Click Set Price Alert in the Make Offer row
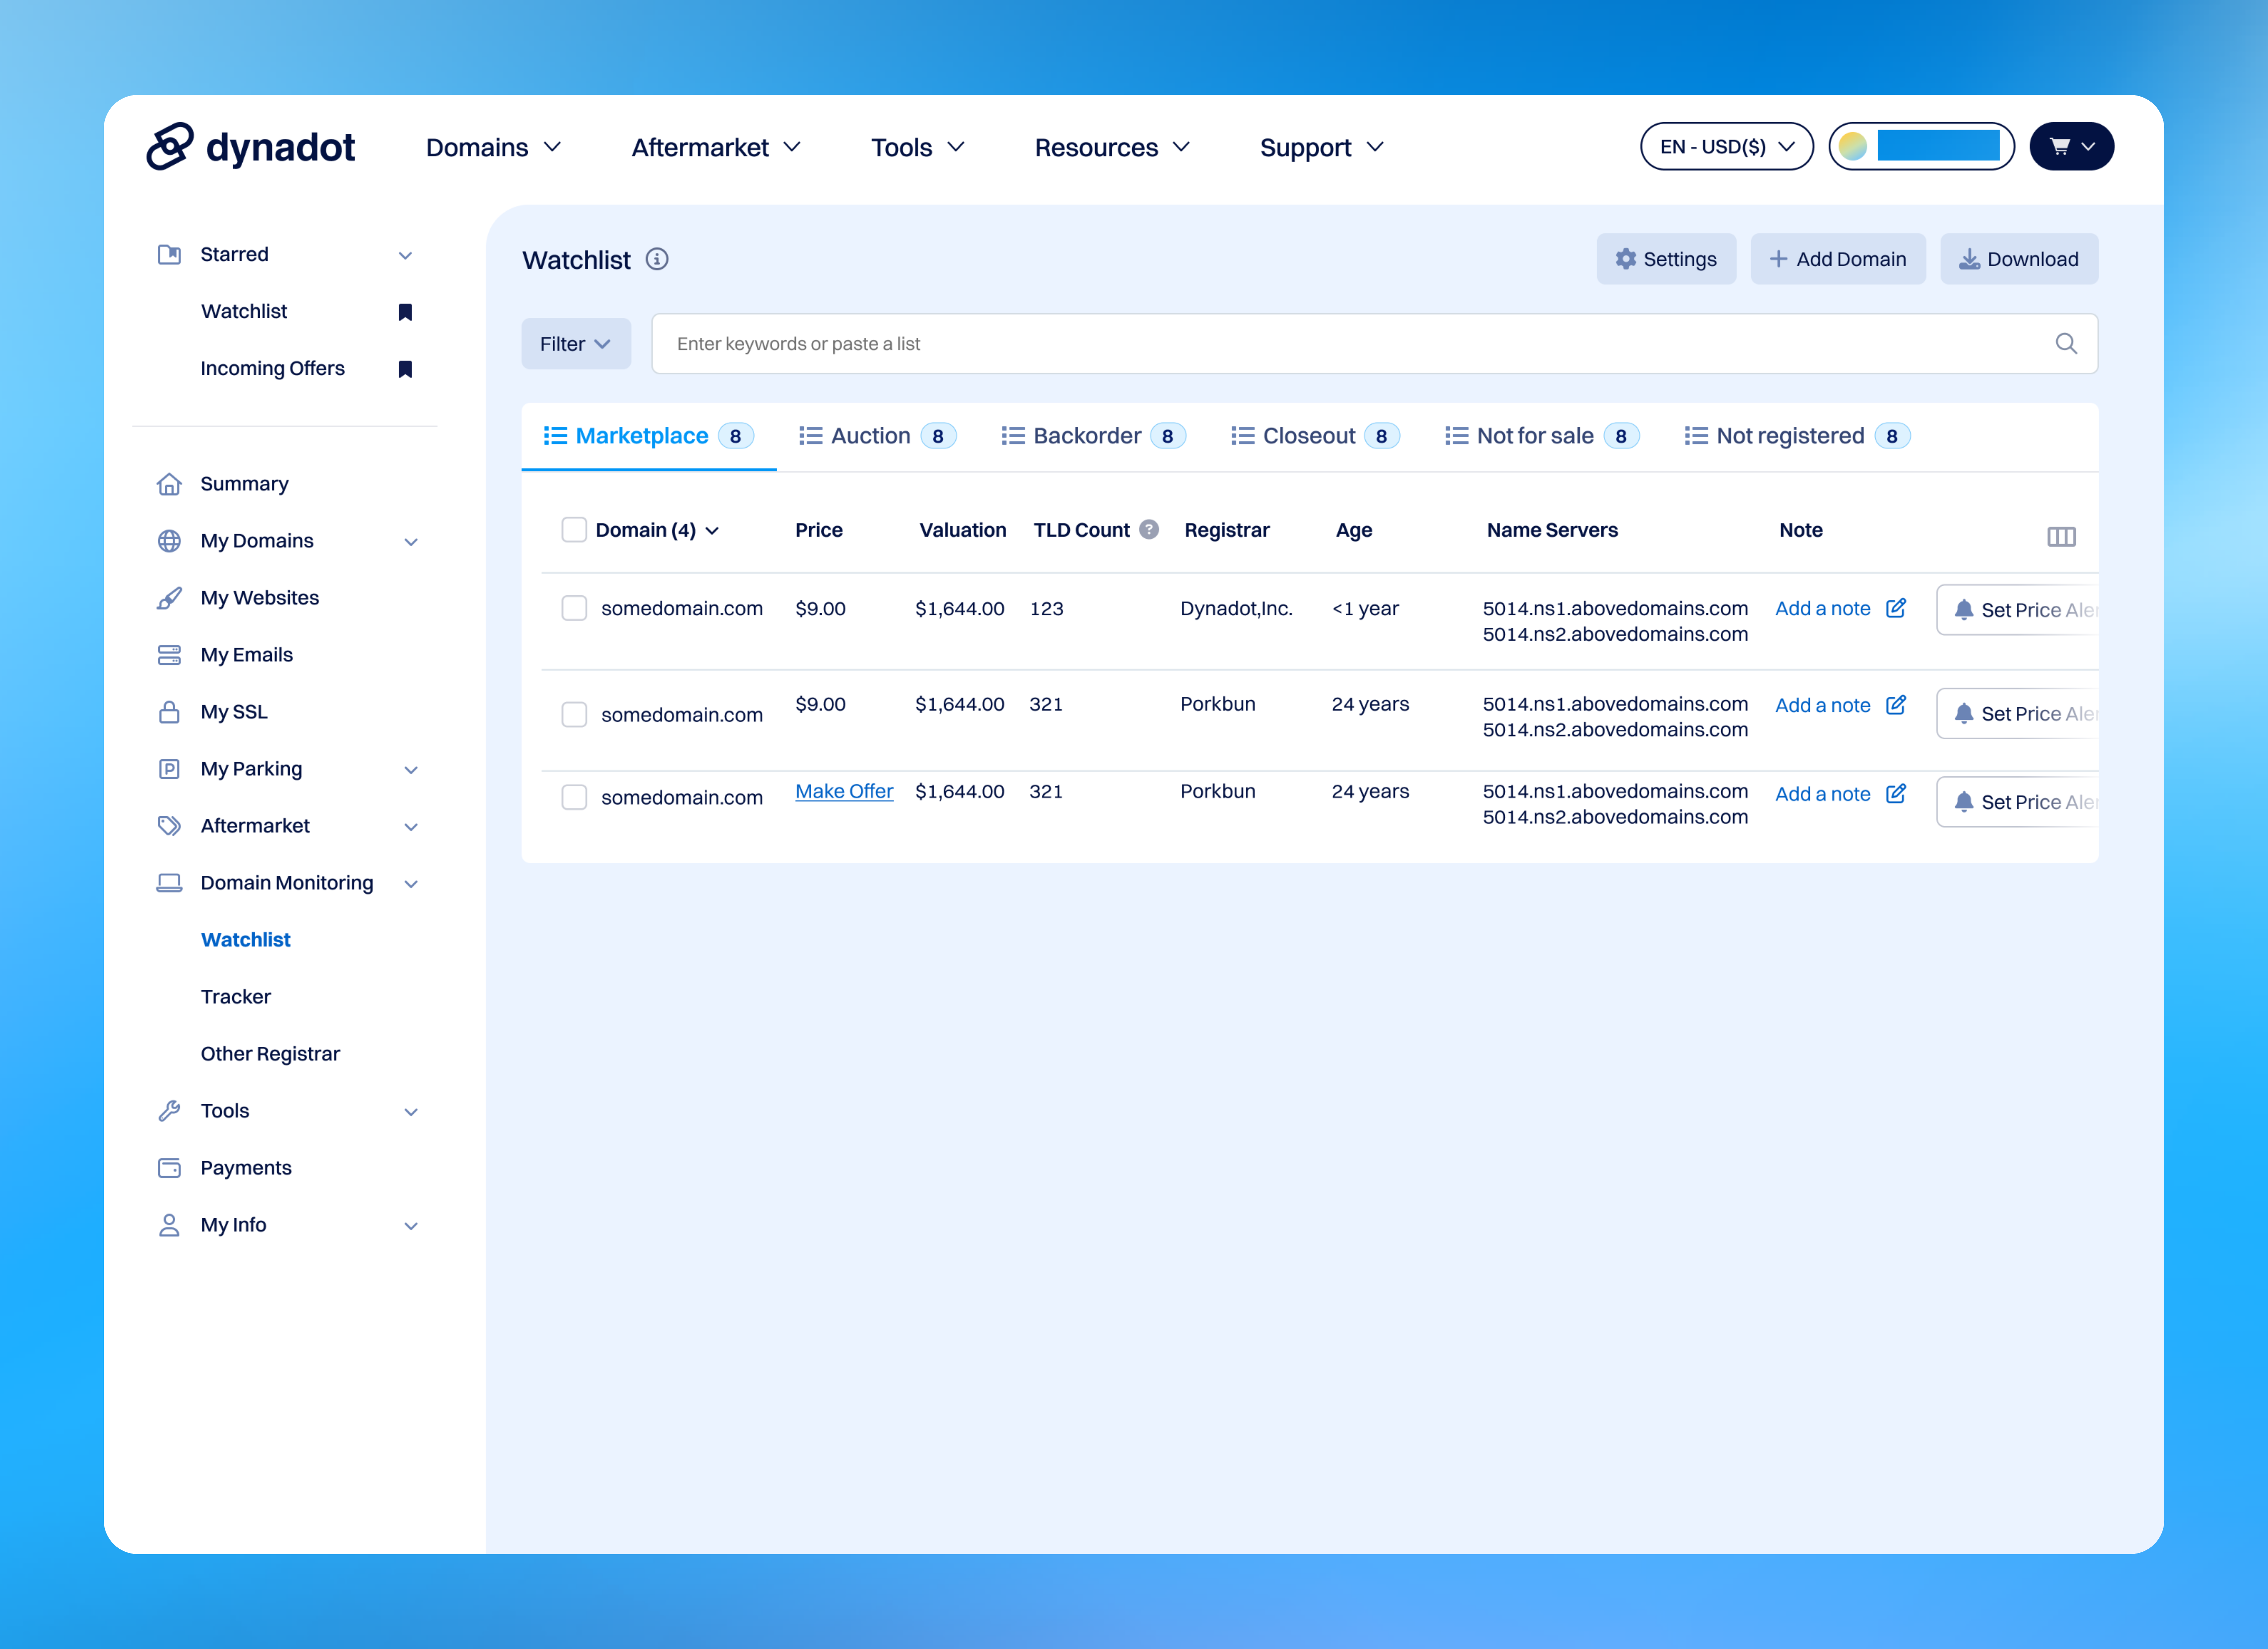 2017,802
